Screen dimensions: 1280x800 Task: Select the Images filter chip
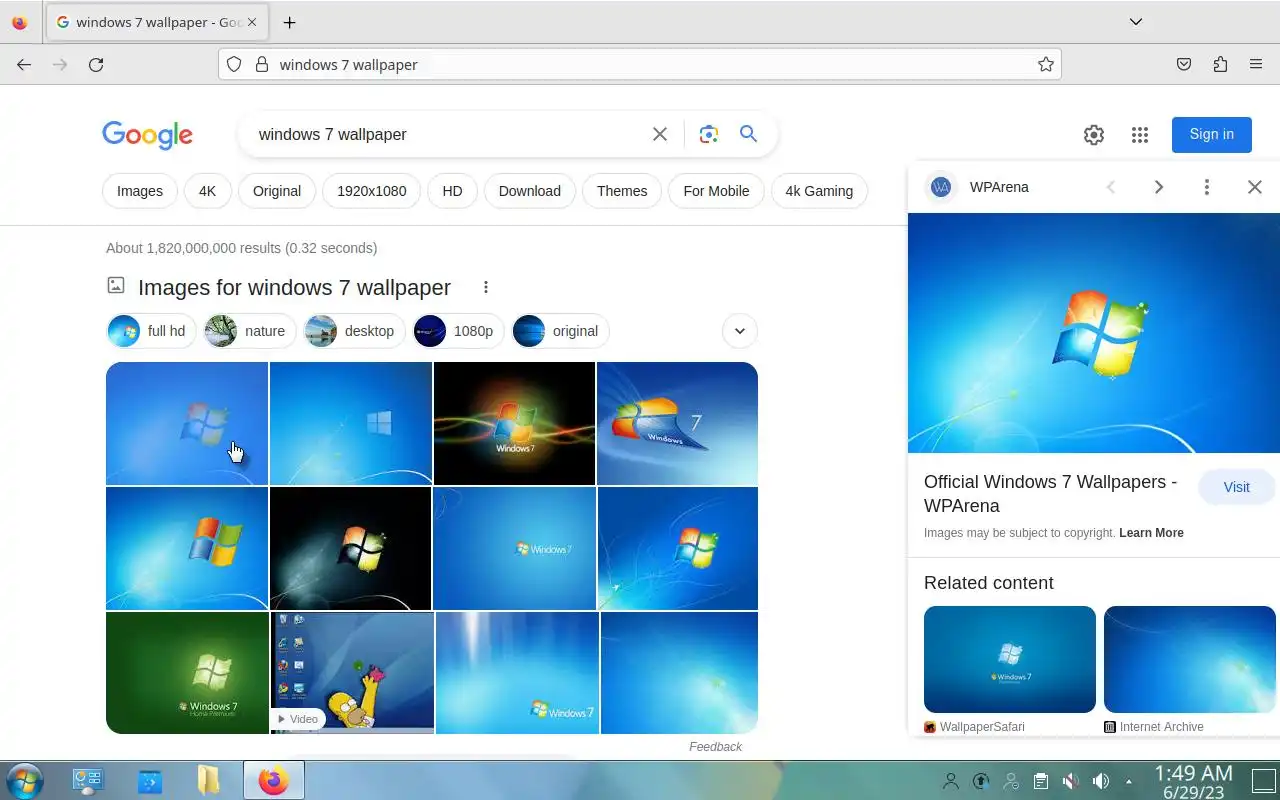pos(140,191)
